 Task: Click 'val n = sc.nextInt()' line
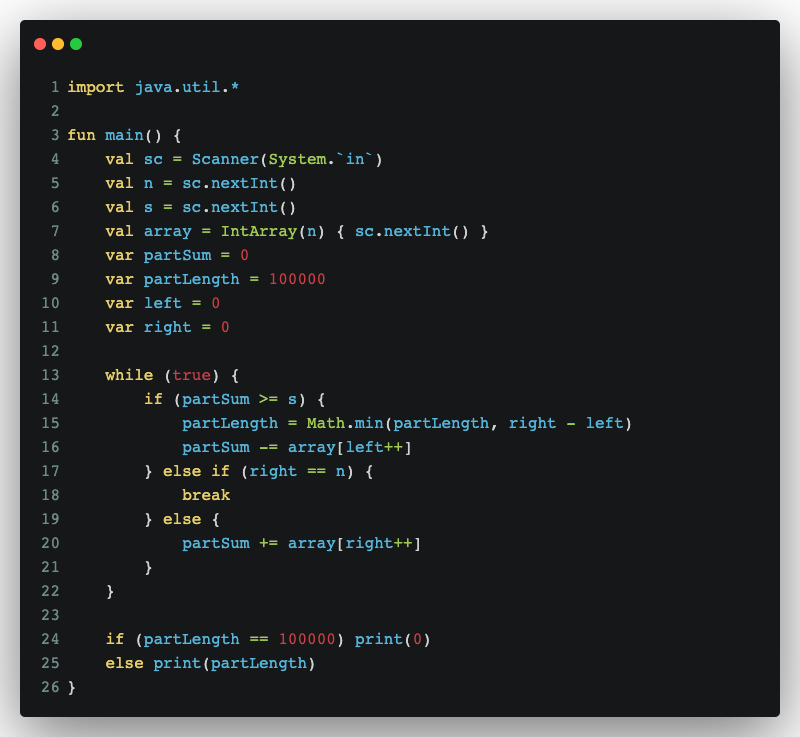[201, 183]
